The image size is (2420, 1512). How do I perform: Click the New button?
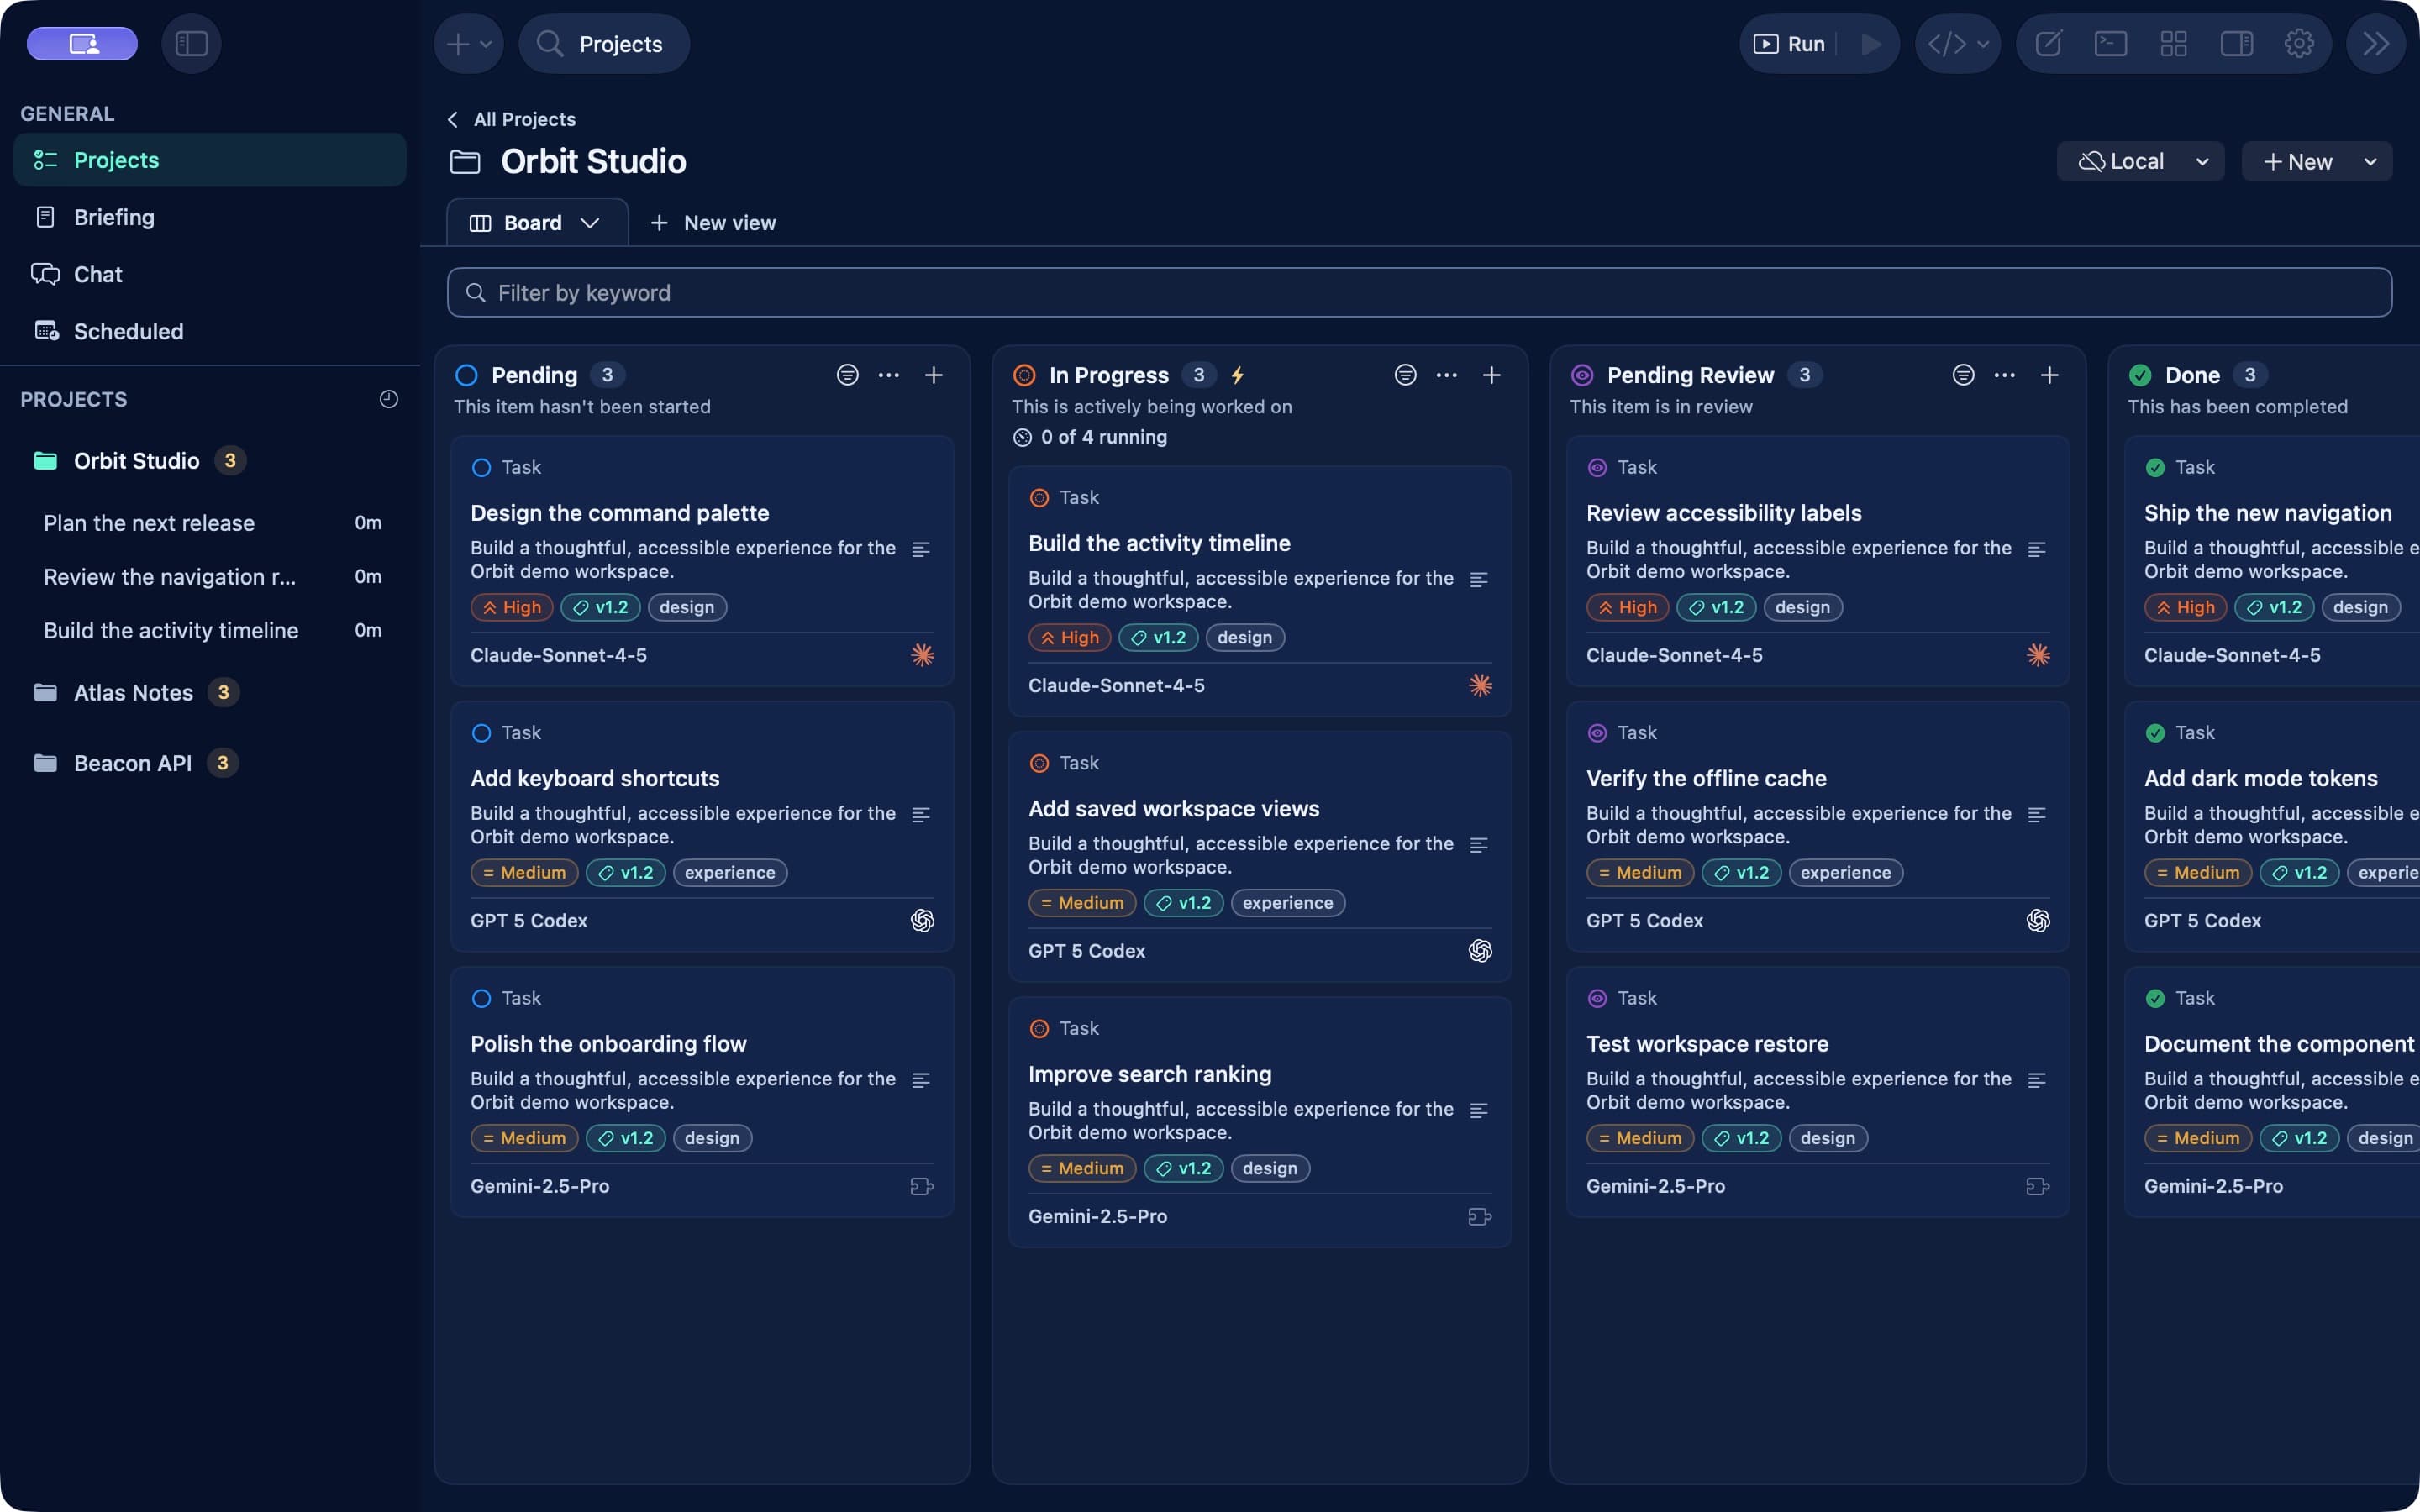point(2298,162)
